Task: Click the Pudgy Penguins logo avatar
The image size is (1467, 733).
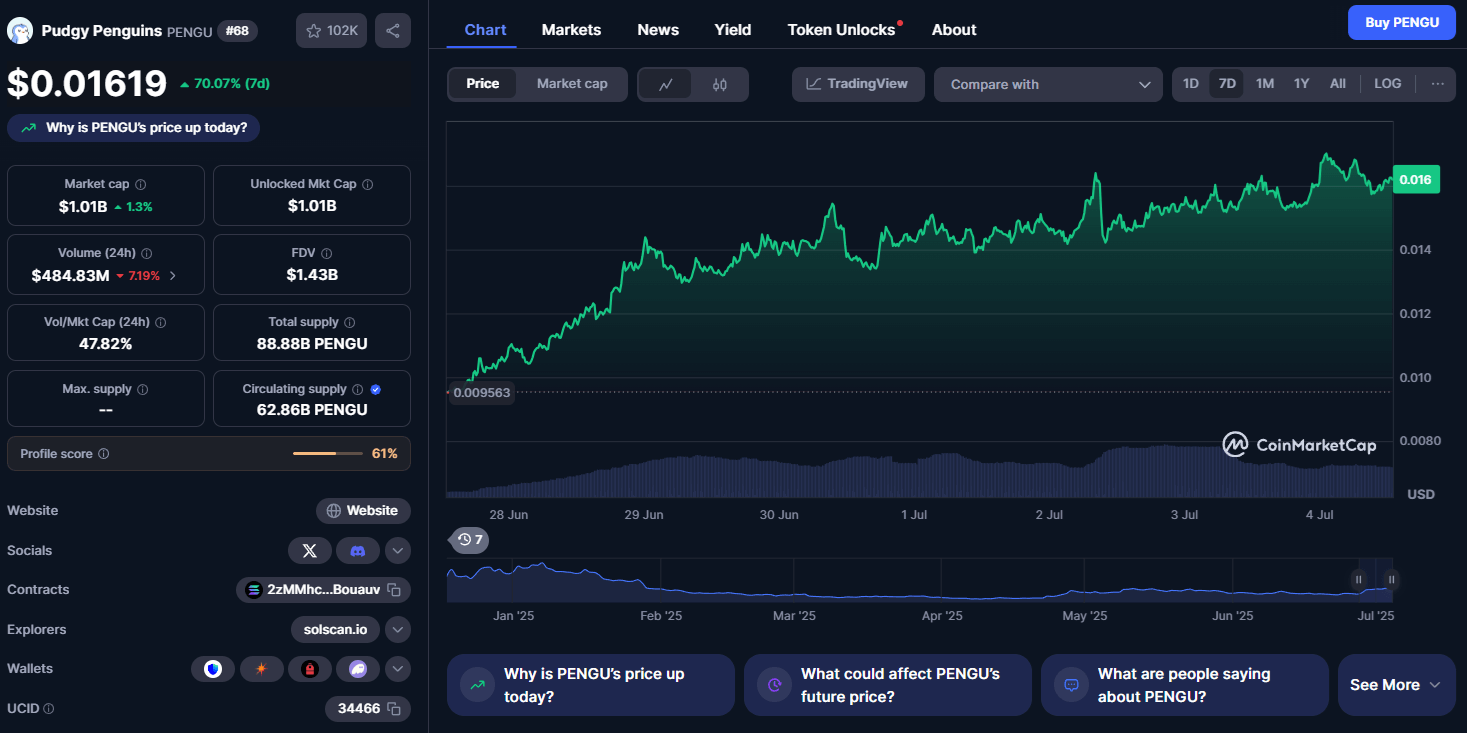Action: [20, 31]
